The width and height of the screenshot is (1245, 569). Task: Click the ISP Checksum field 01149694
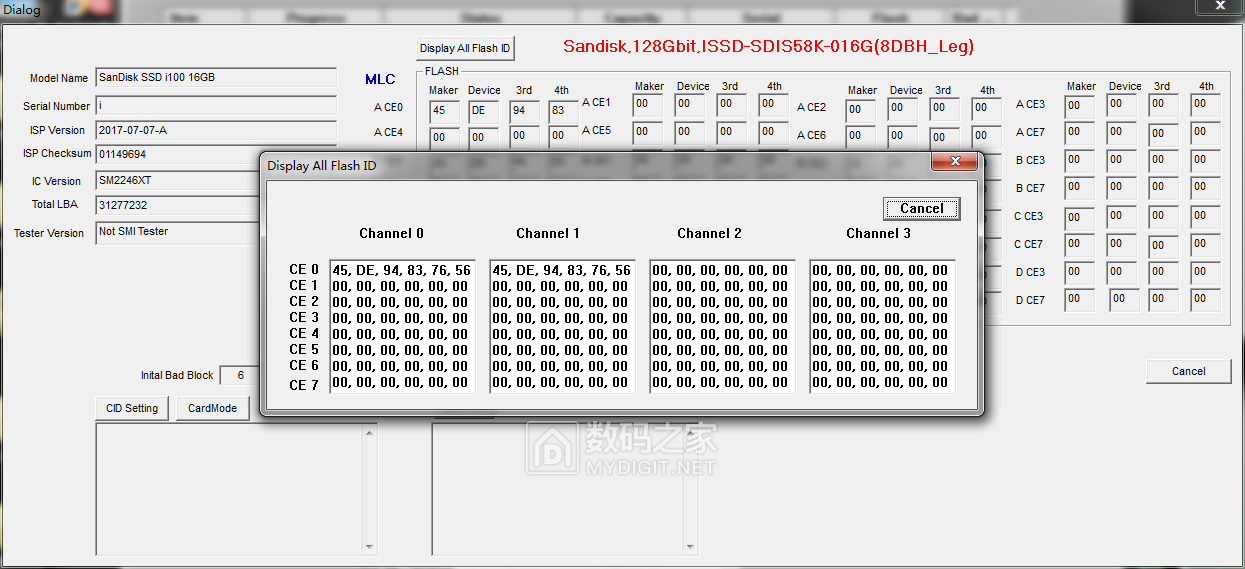pyautogui.click(x=216, y=155)
